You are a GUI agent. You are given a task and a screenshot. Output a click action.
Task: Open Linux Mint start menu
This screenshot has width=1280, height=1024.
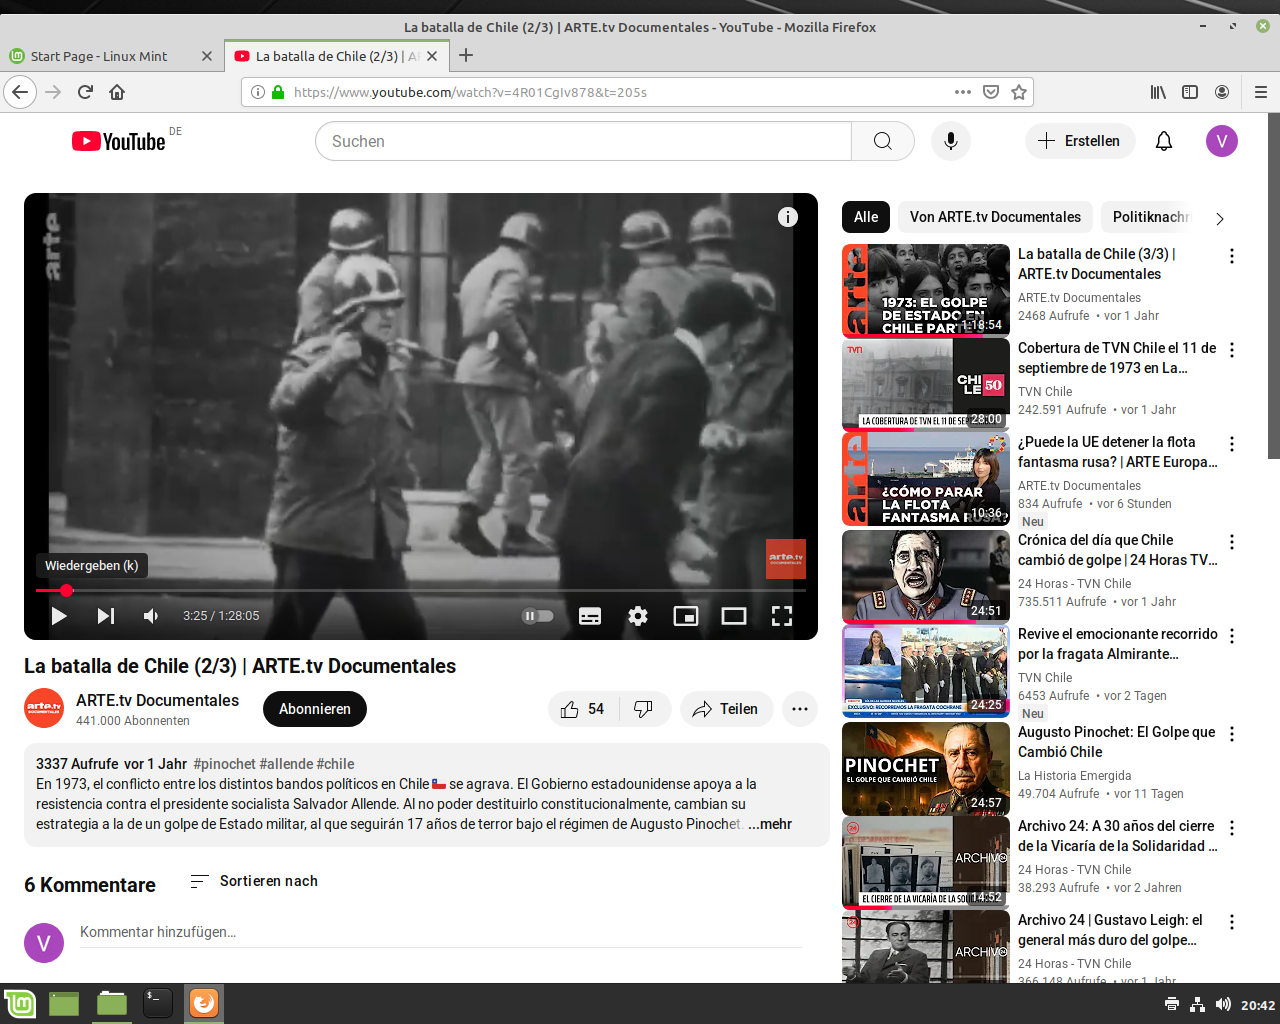click(x=20, y=1003)
